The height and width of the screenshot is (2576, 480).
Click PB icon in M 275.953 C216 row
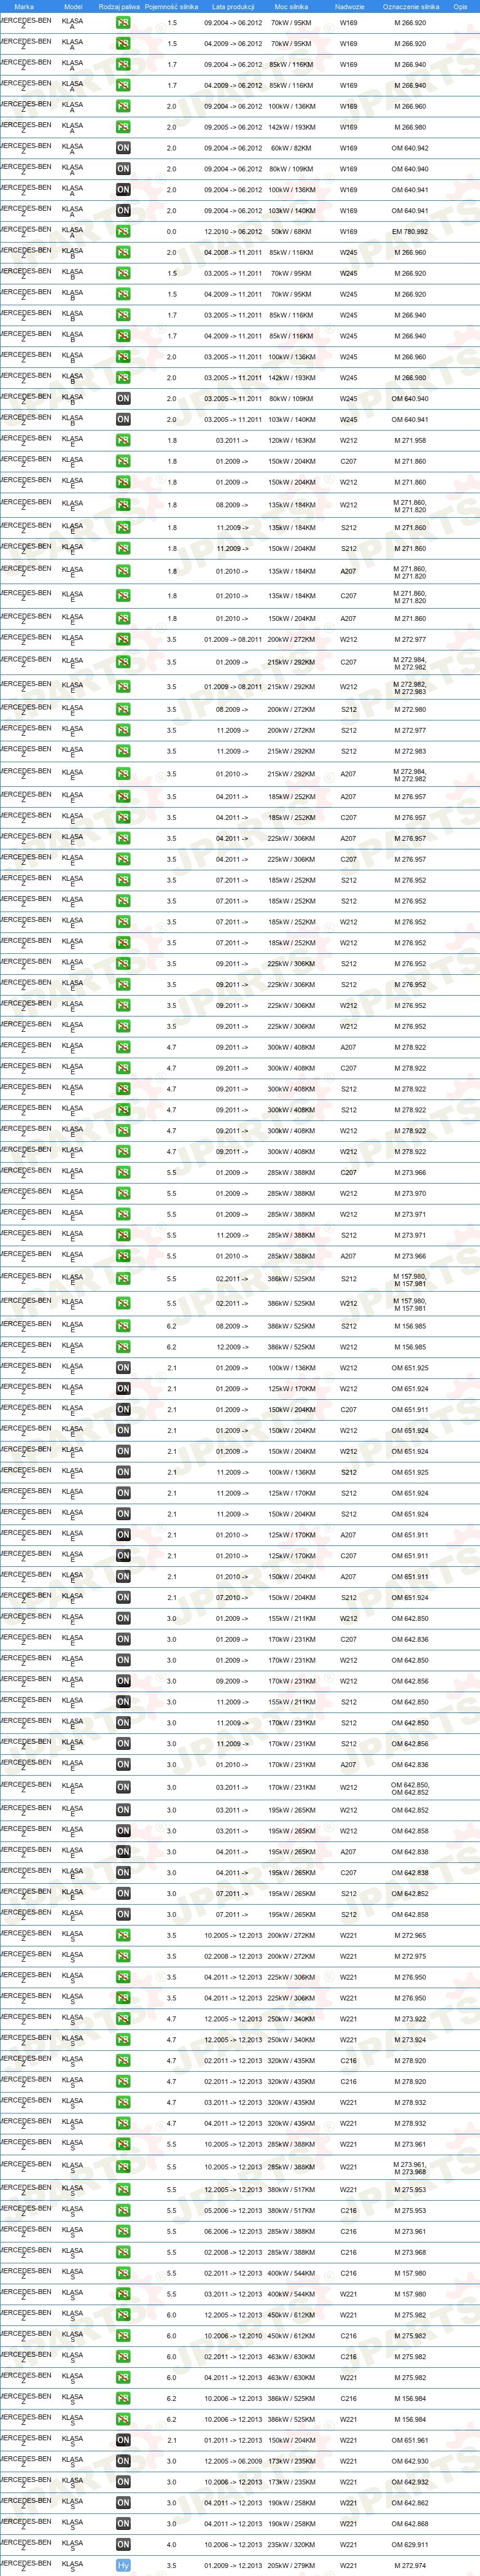123,2211
